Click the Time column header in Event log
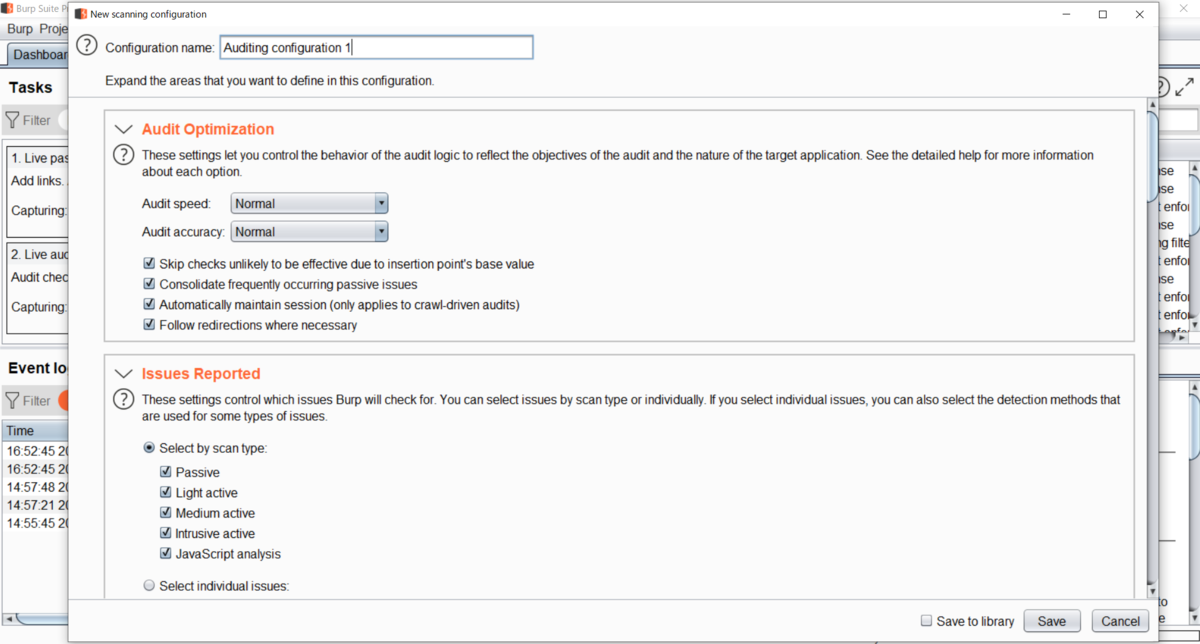This screenshot has height=644, width=1200. point(36,431)
